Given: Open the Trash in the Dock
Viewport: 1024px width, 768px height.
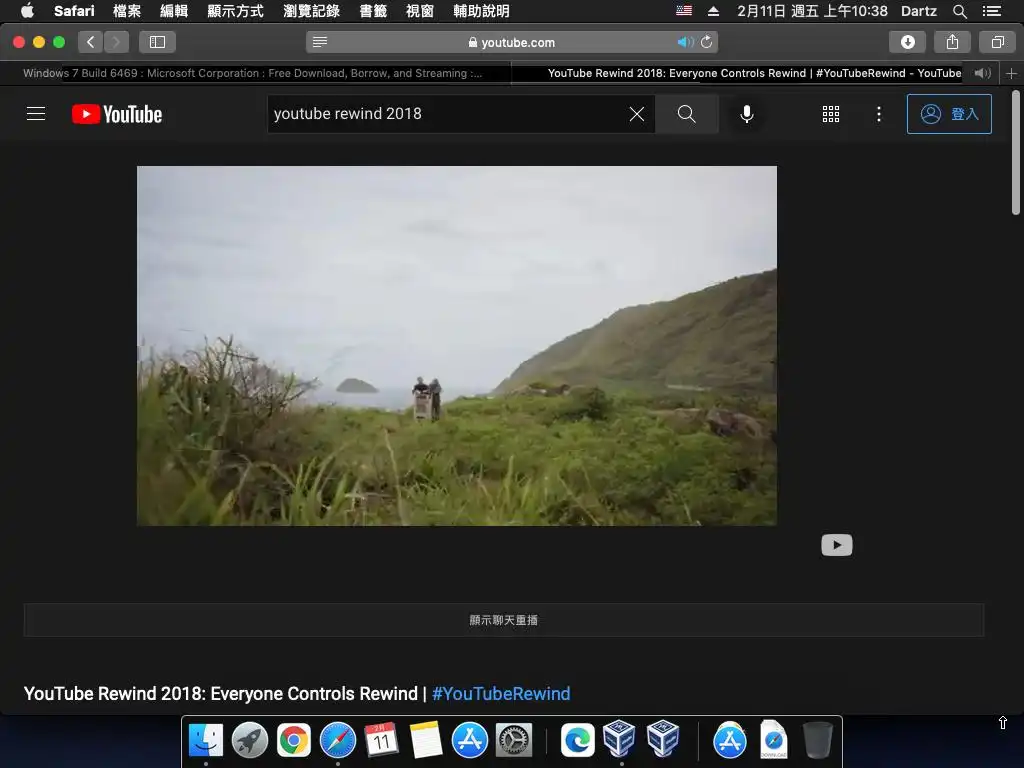Looking at the screenshot, I should pyautogui.click(x=817, y=740).
